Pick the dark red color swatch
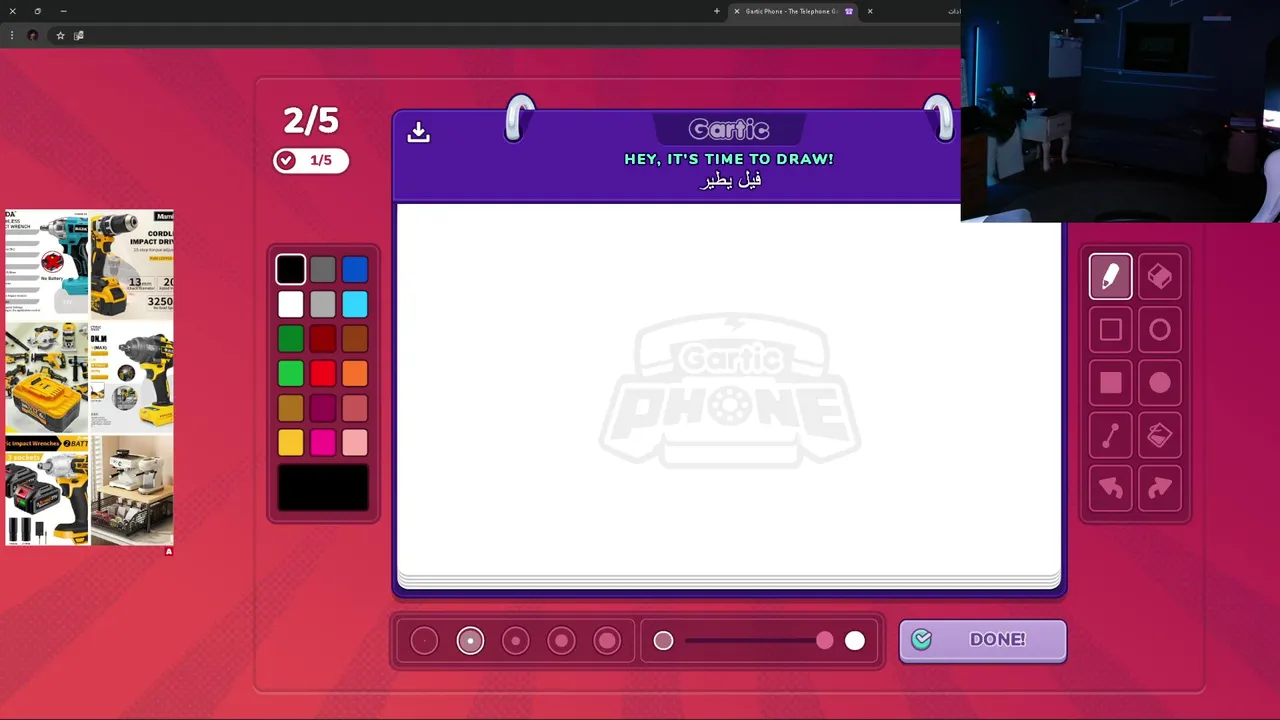 pyautogui.click(x=323, y=339)
